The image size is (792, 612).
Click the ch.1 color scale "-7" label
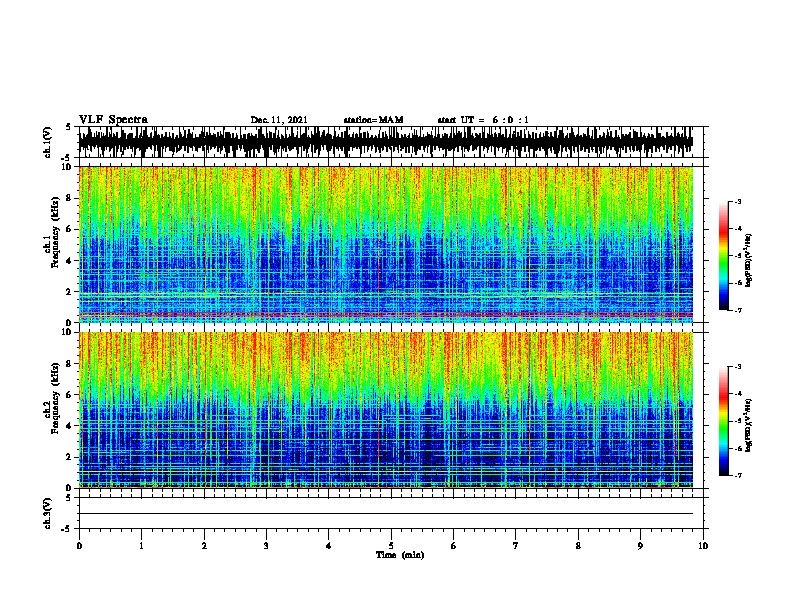(x=738, y=310)
